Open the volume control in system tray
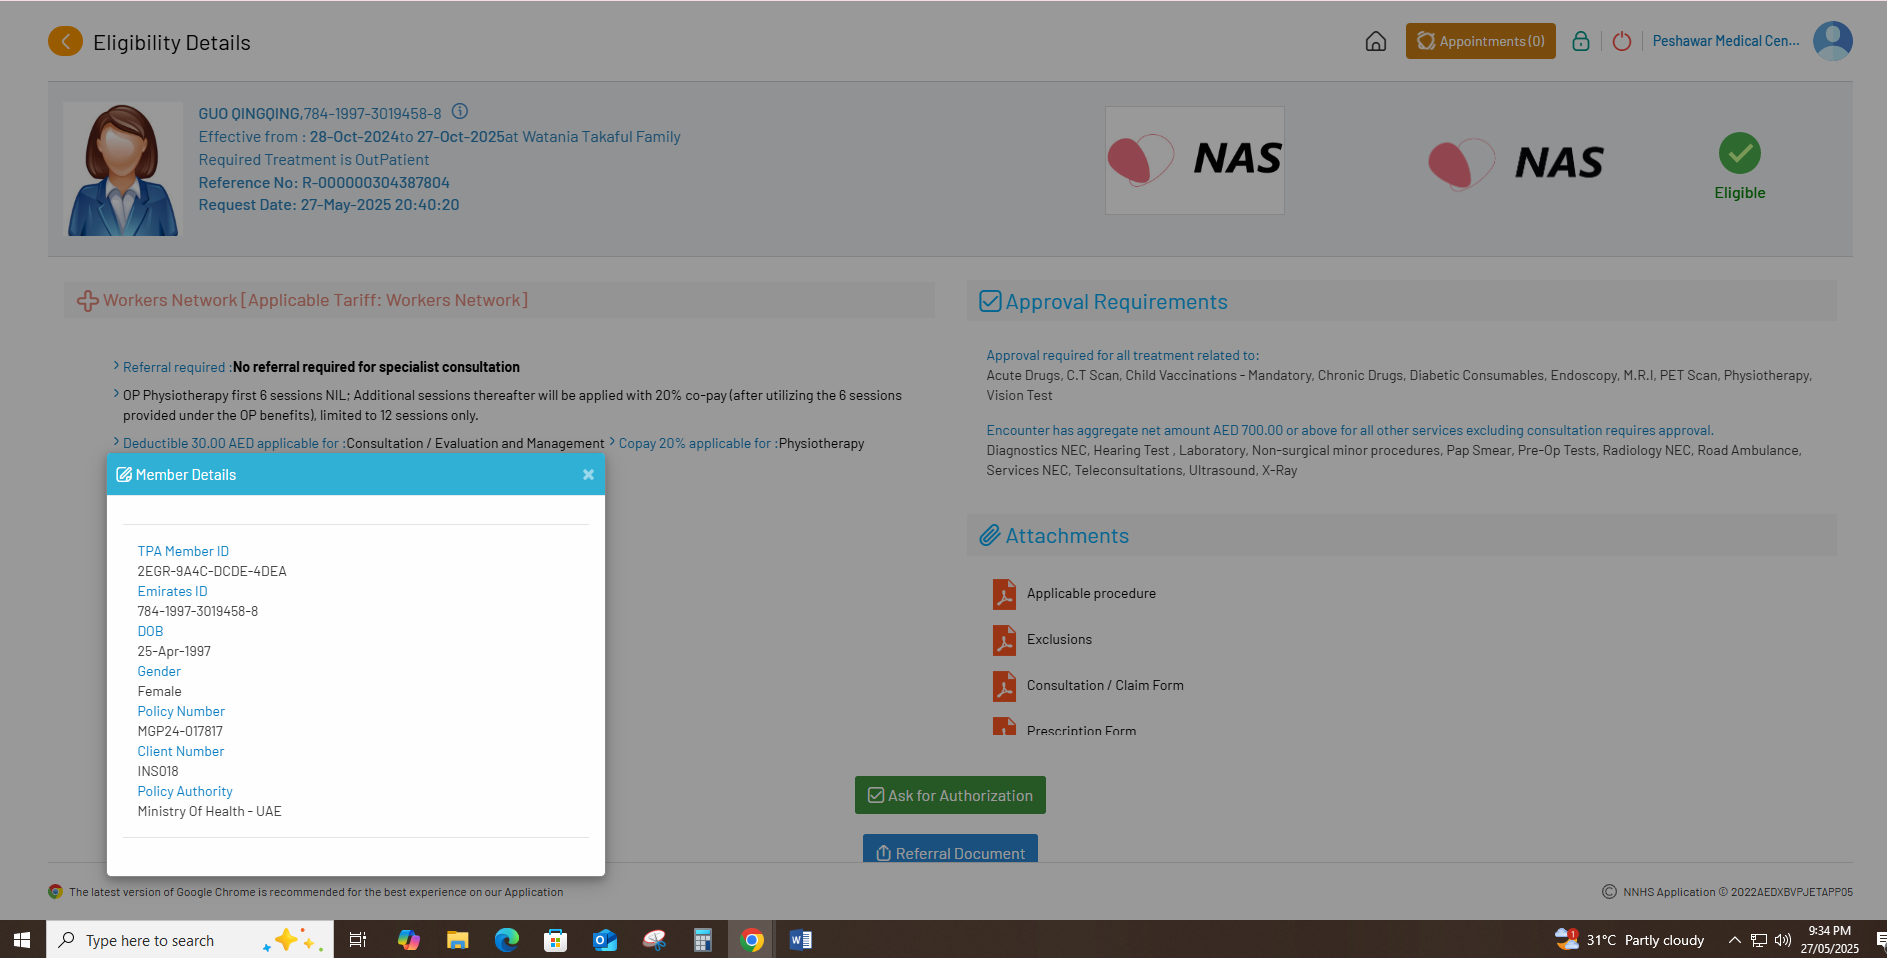 point(1782,940)
